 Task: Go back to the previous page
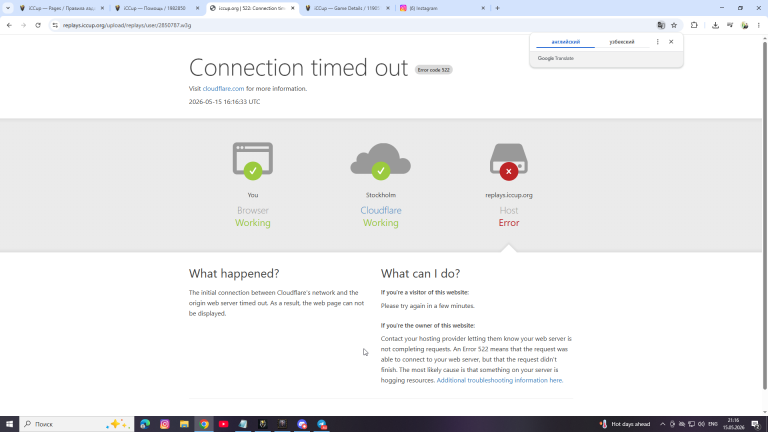click(x=9, y=25)
